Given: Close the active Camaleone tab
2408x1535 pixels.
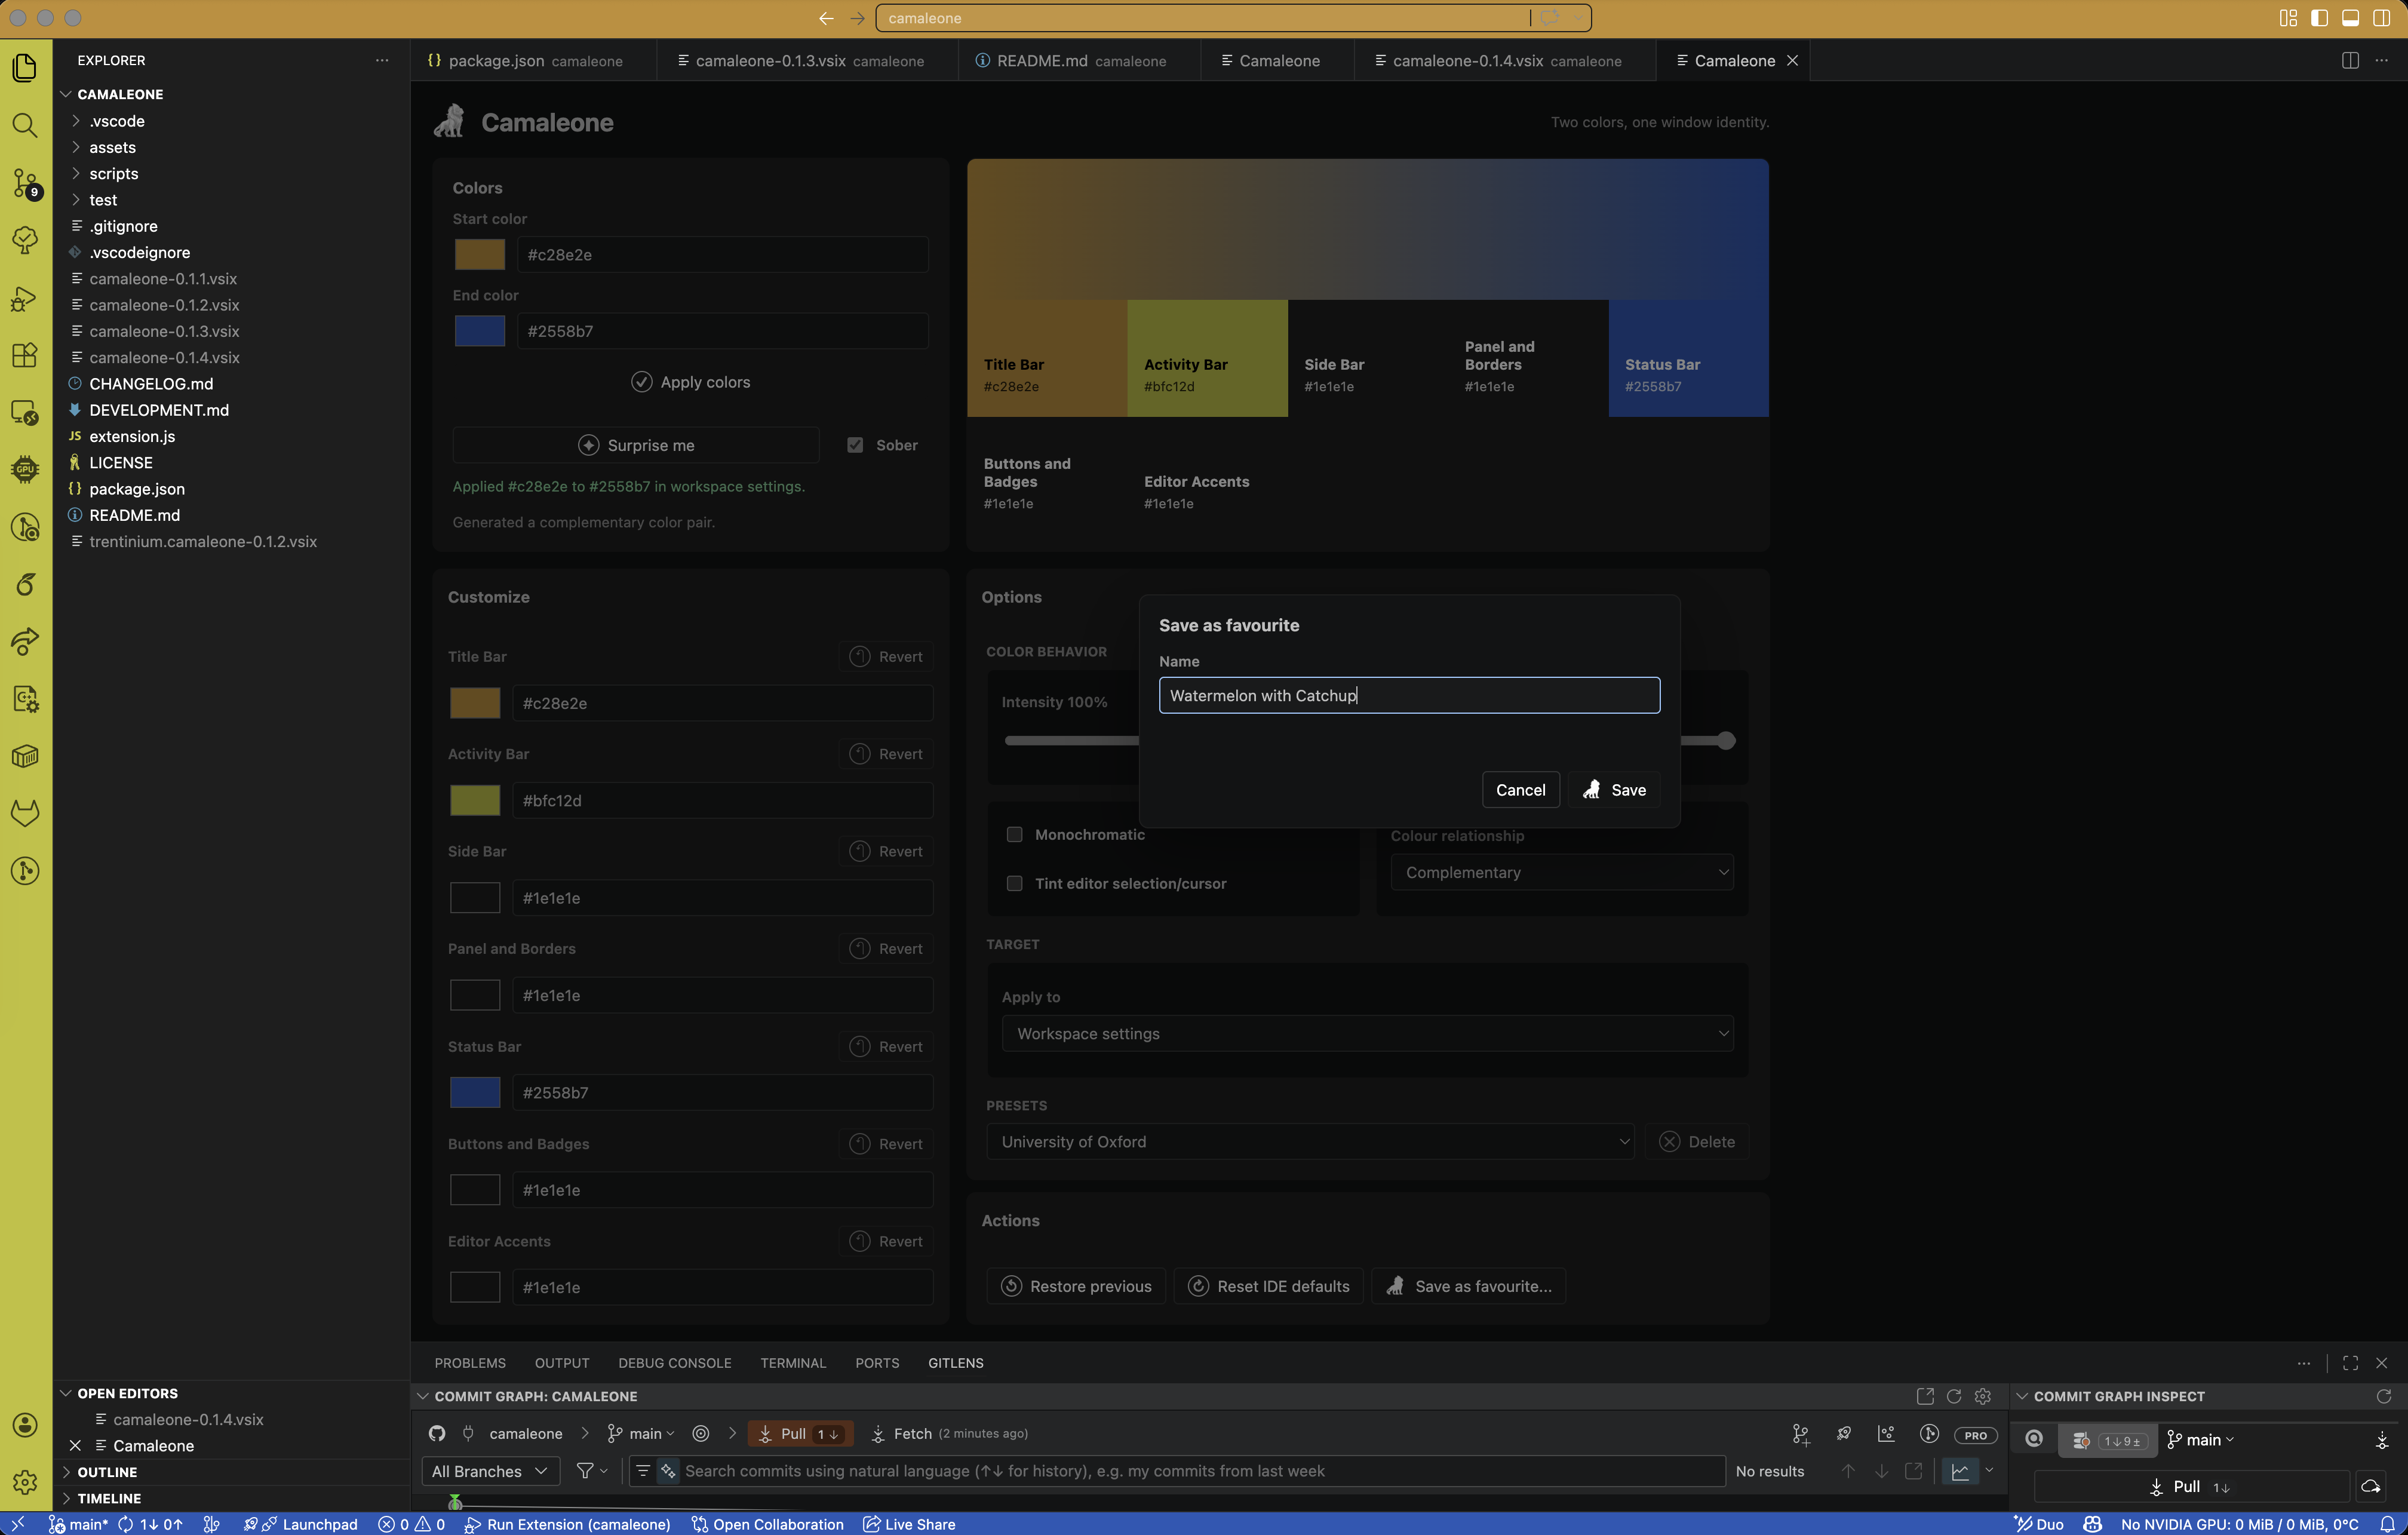Looking at the screenshot, I should point(1793,60).
